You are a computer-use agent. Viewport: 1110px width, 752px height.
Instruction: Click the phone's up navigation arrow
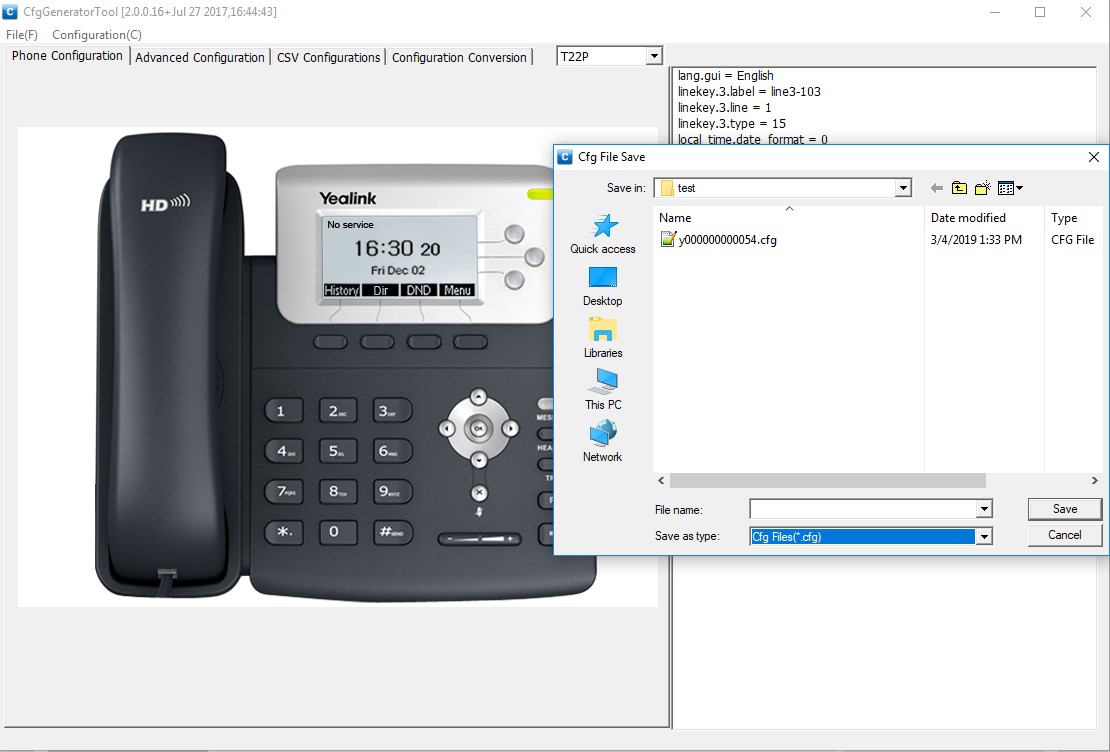pyautogui.click(x=479, y=397)
